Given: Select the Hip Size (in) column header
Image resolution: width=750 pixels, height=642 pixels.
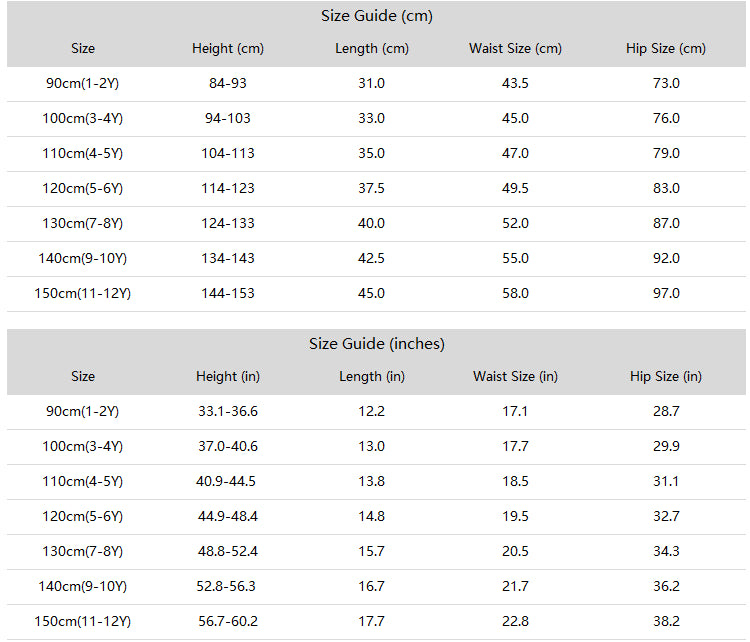Looking at the screenshot, I should pos(666,376).
